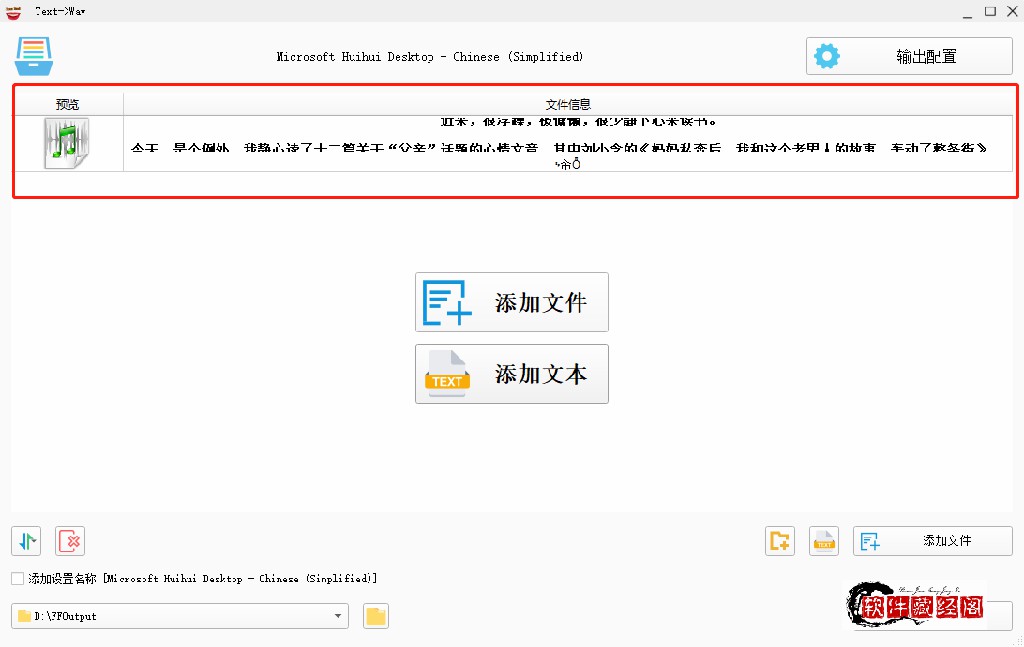Click the big 添加文本 button in center
Viewport: 1024px width, 647px height.
[512, 374]
